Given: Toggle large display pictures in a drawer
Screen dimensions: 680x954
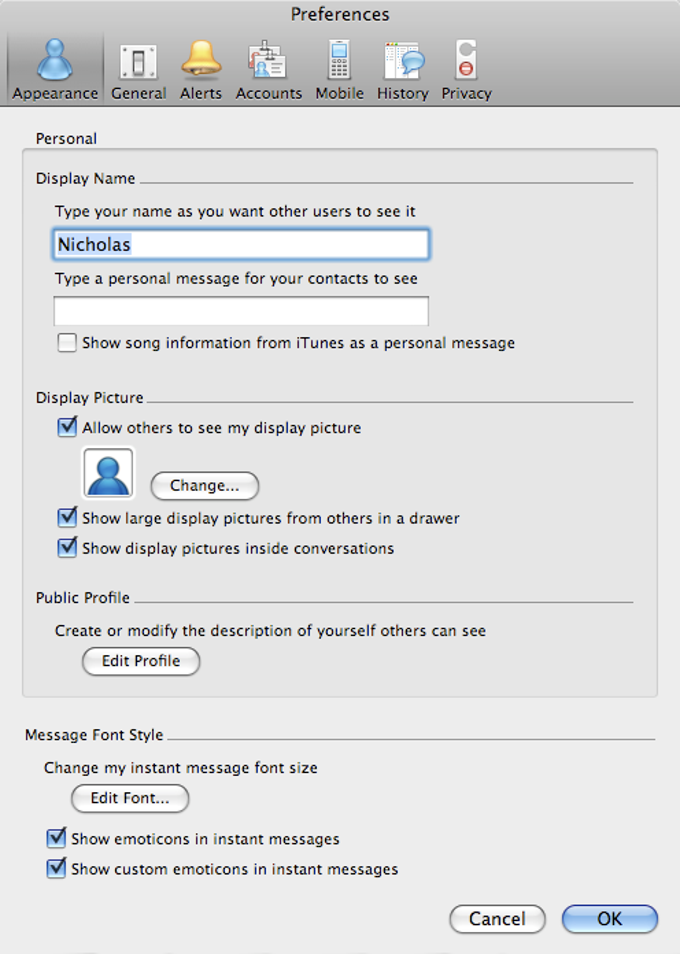Looking at the screenshot, I should (66, 517).
